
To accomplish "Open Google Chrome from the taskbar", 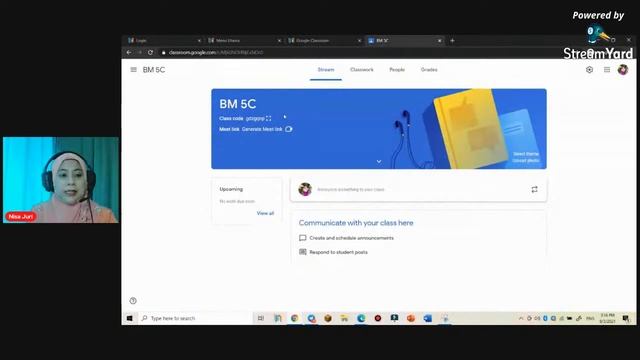I will click(x=294, y=318).
